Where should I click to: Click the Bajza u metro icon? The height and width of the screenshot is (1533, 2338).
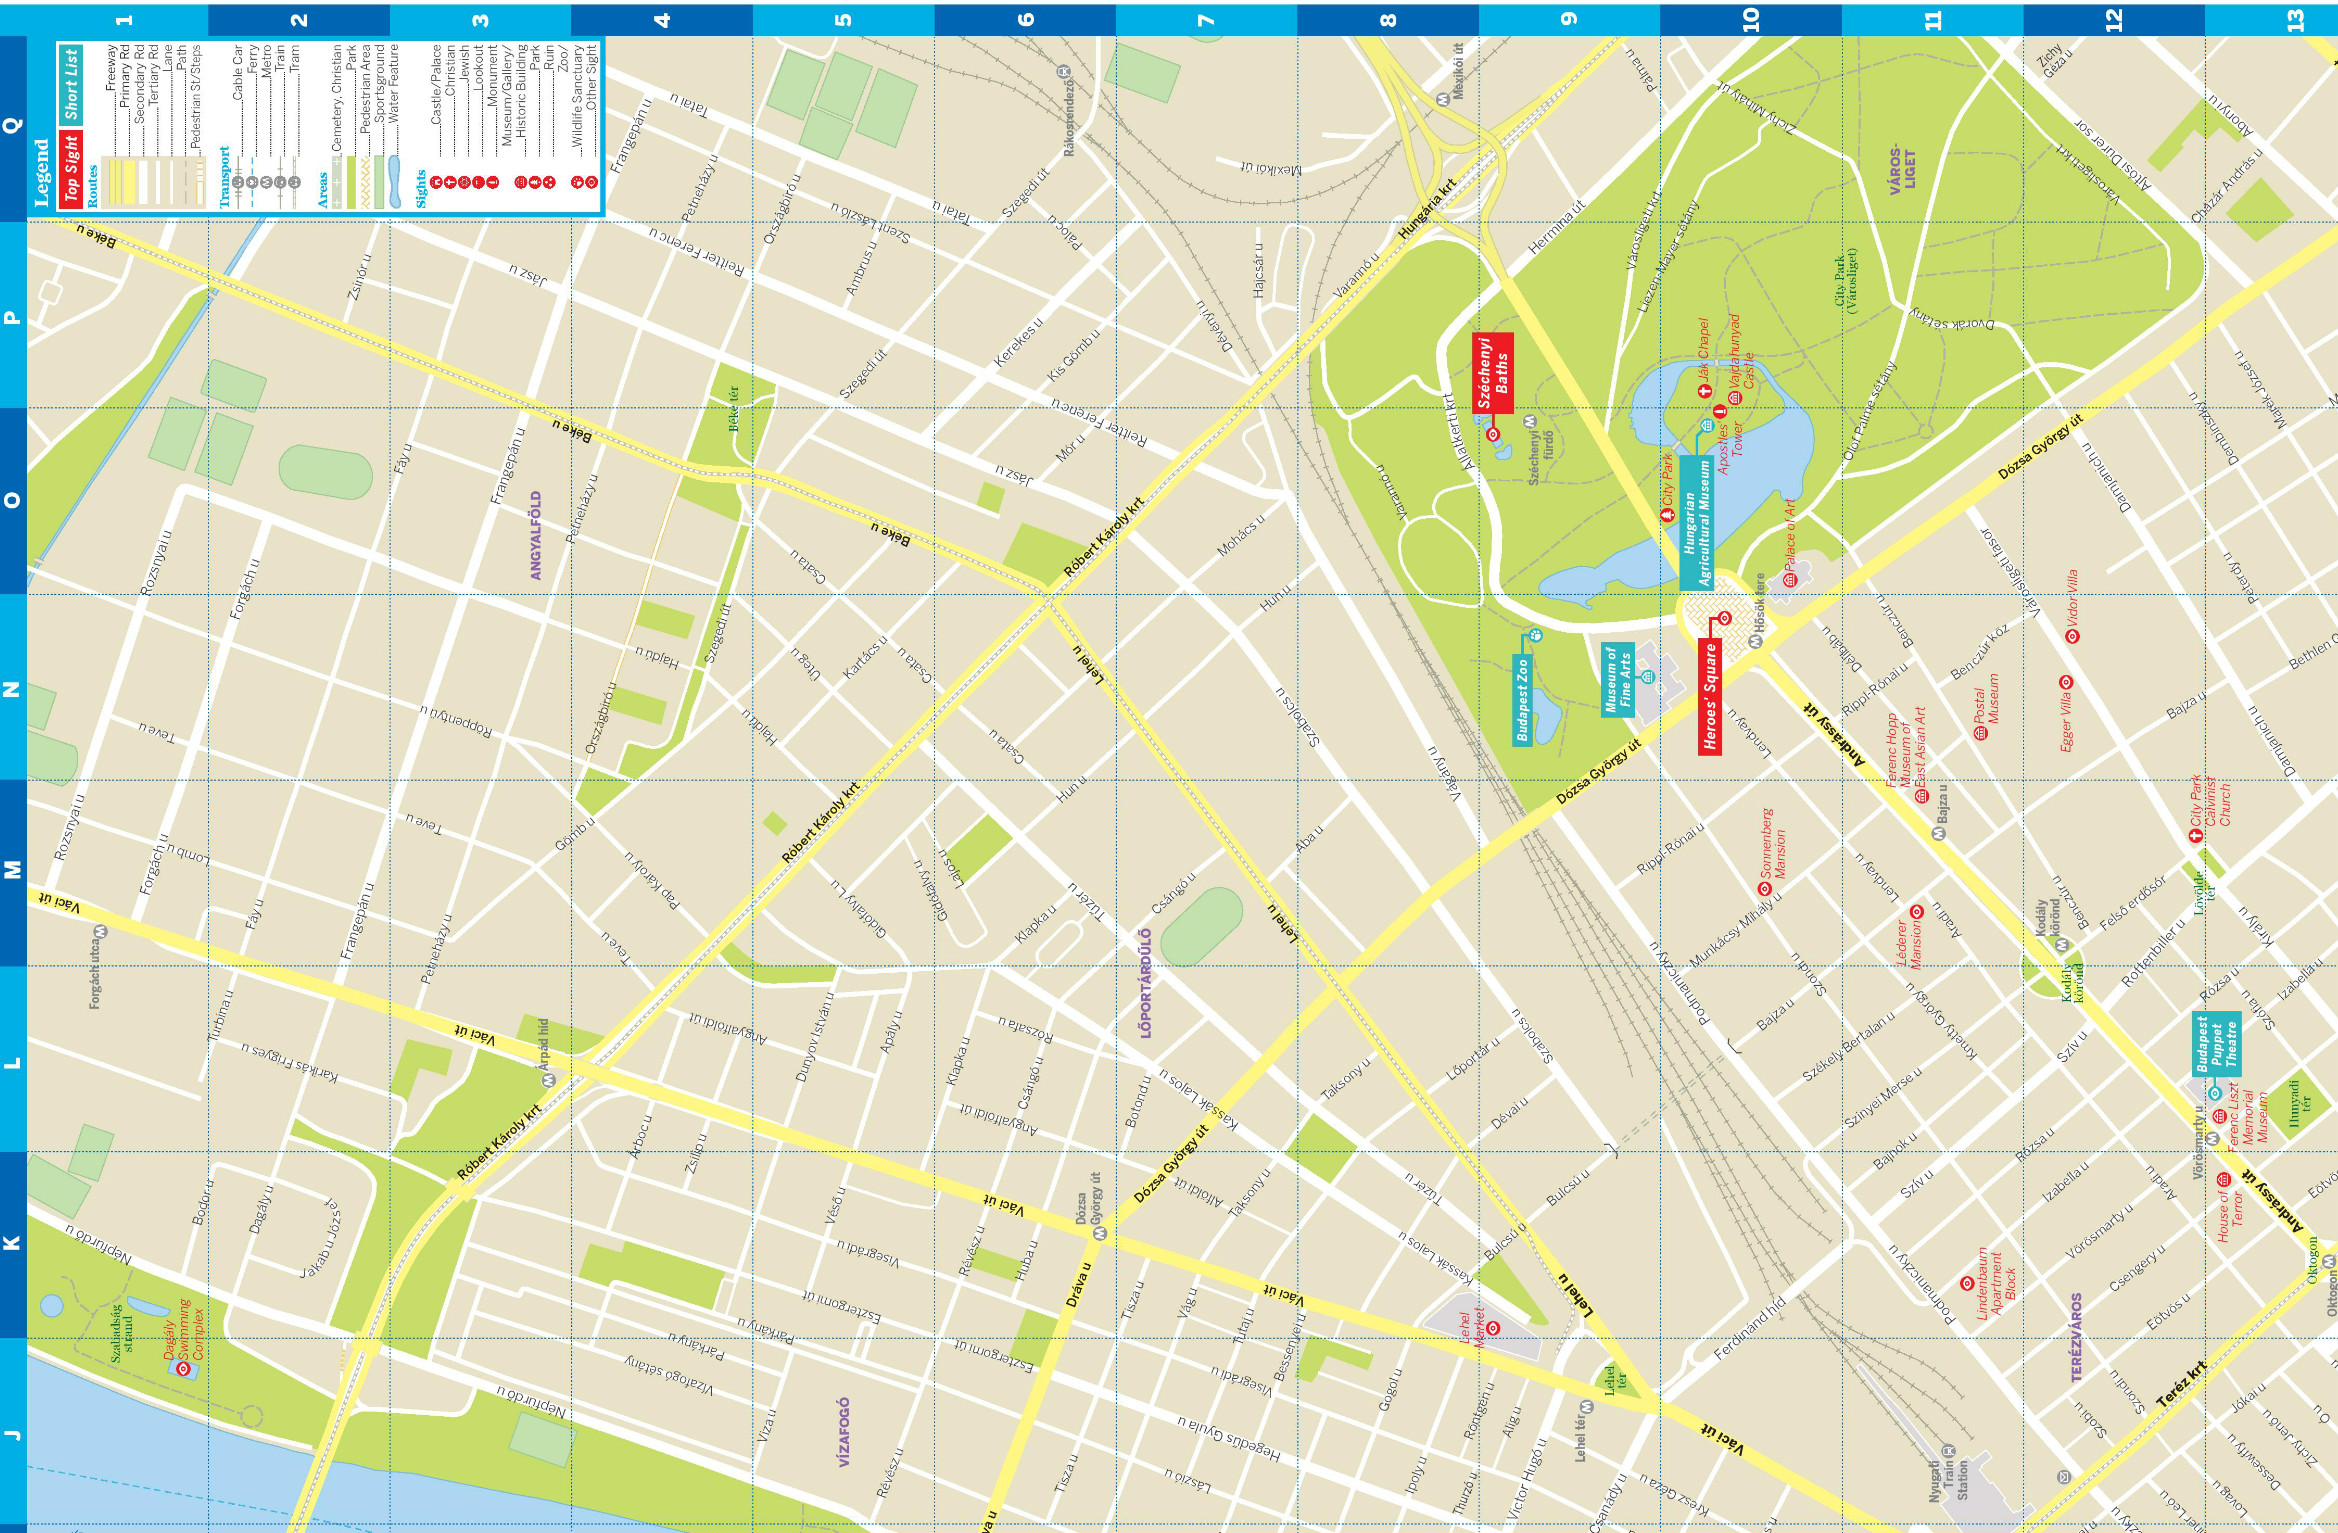click(1938, 833)
